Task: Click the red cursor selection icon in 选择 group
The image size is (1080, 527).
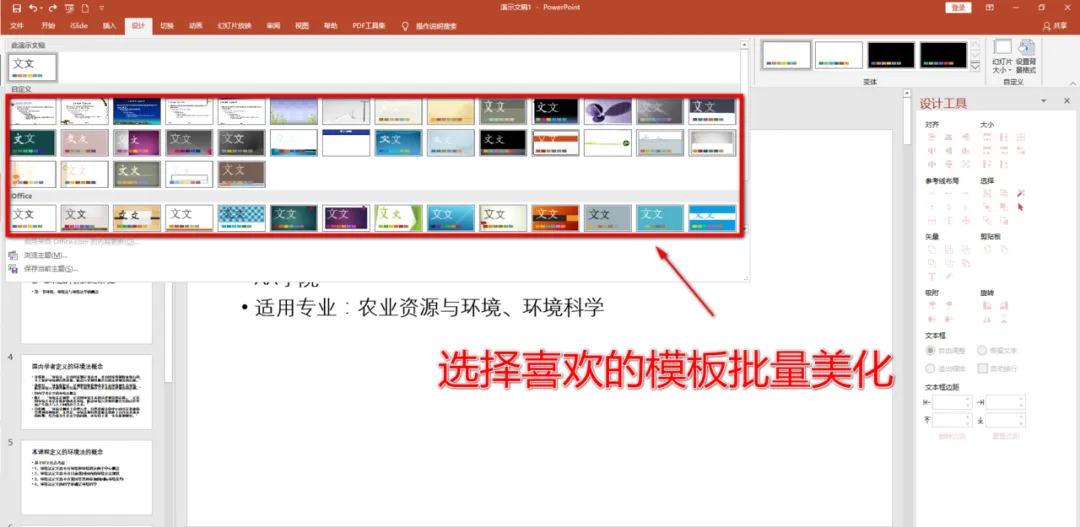Action: point(1021,206)
